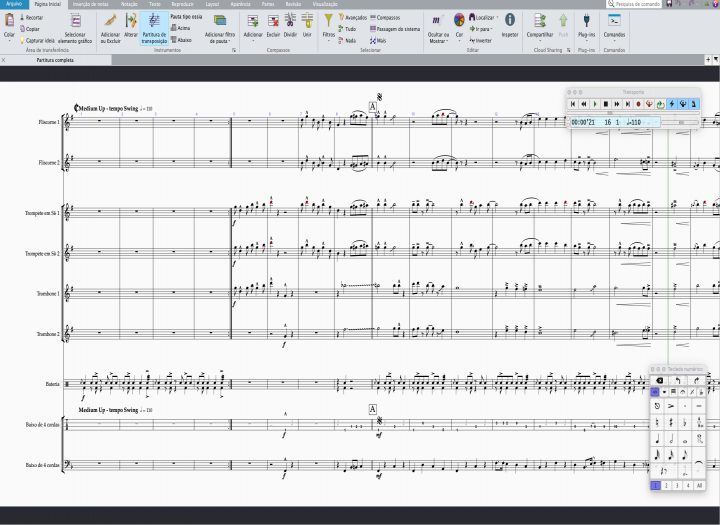
Task: Click the Copiar button
Action: coord(33,29)
